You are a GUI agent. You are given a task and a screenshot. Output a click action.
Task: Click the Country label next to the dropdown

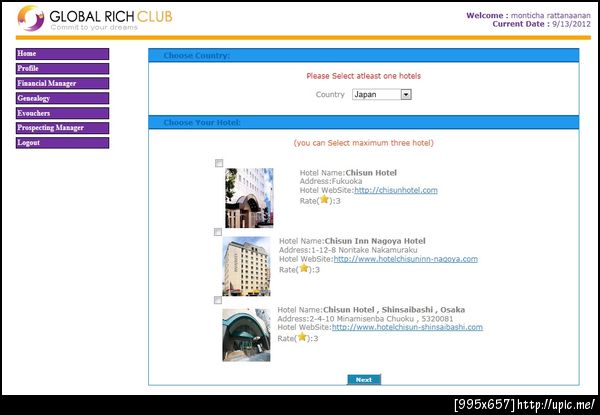pos(330,94)
